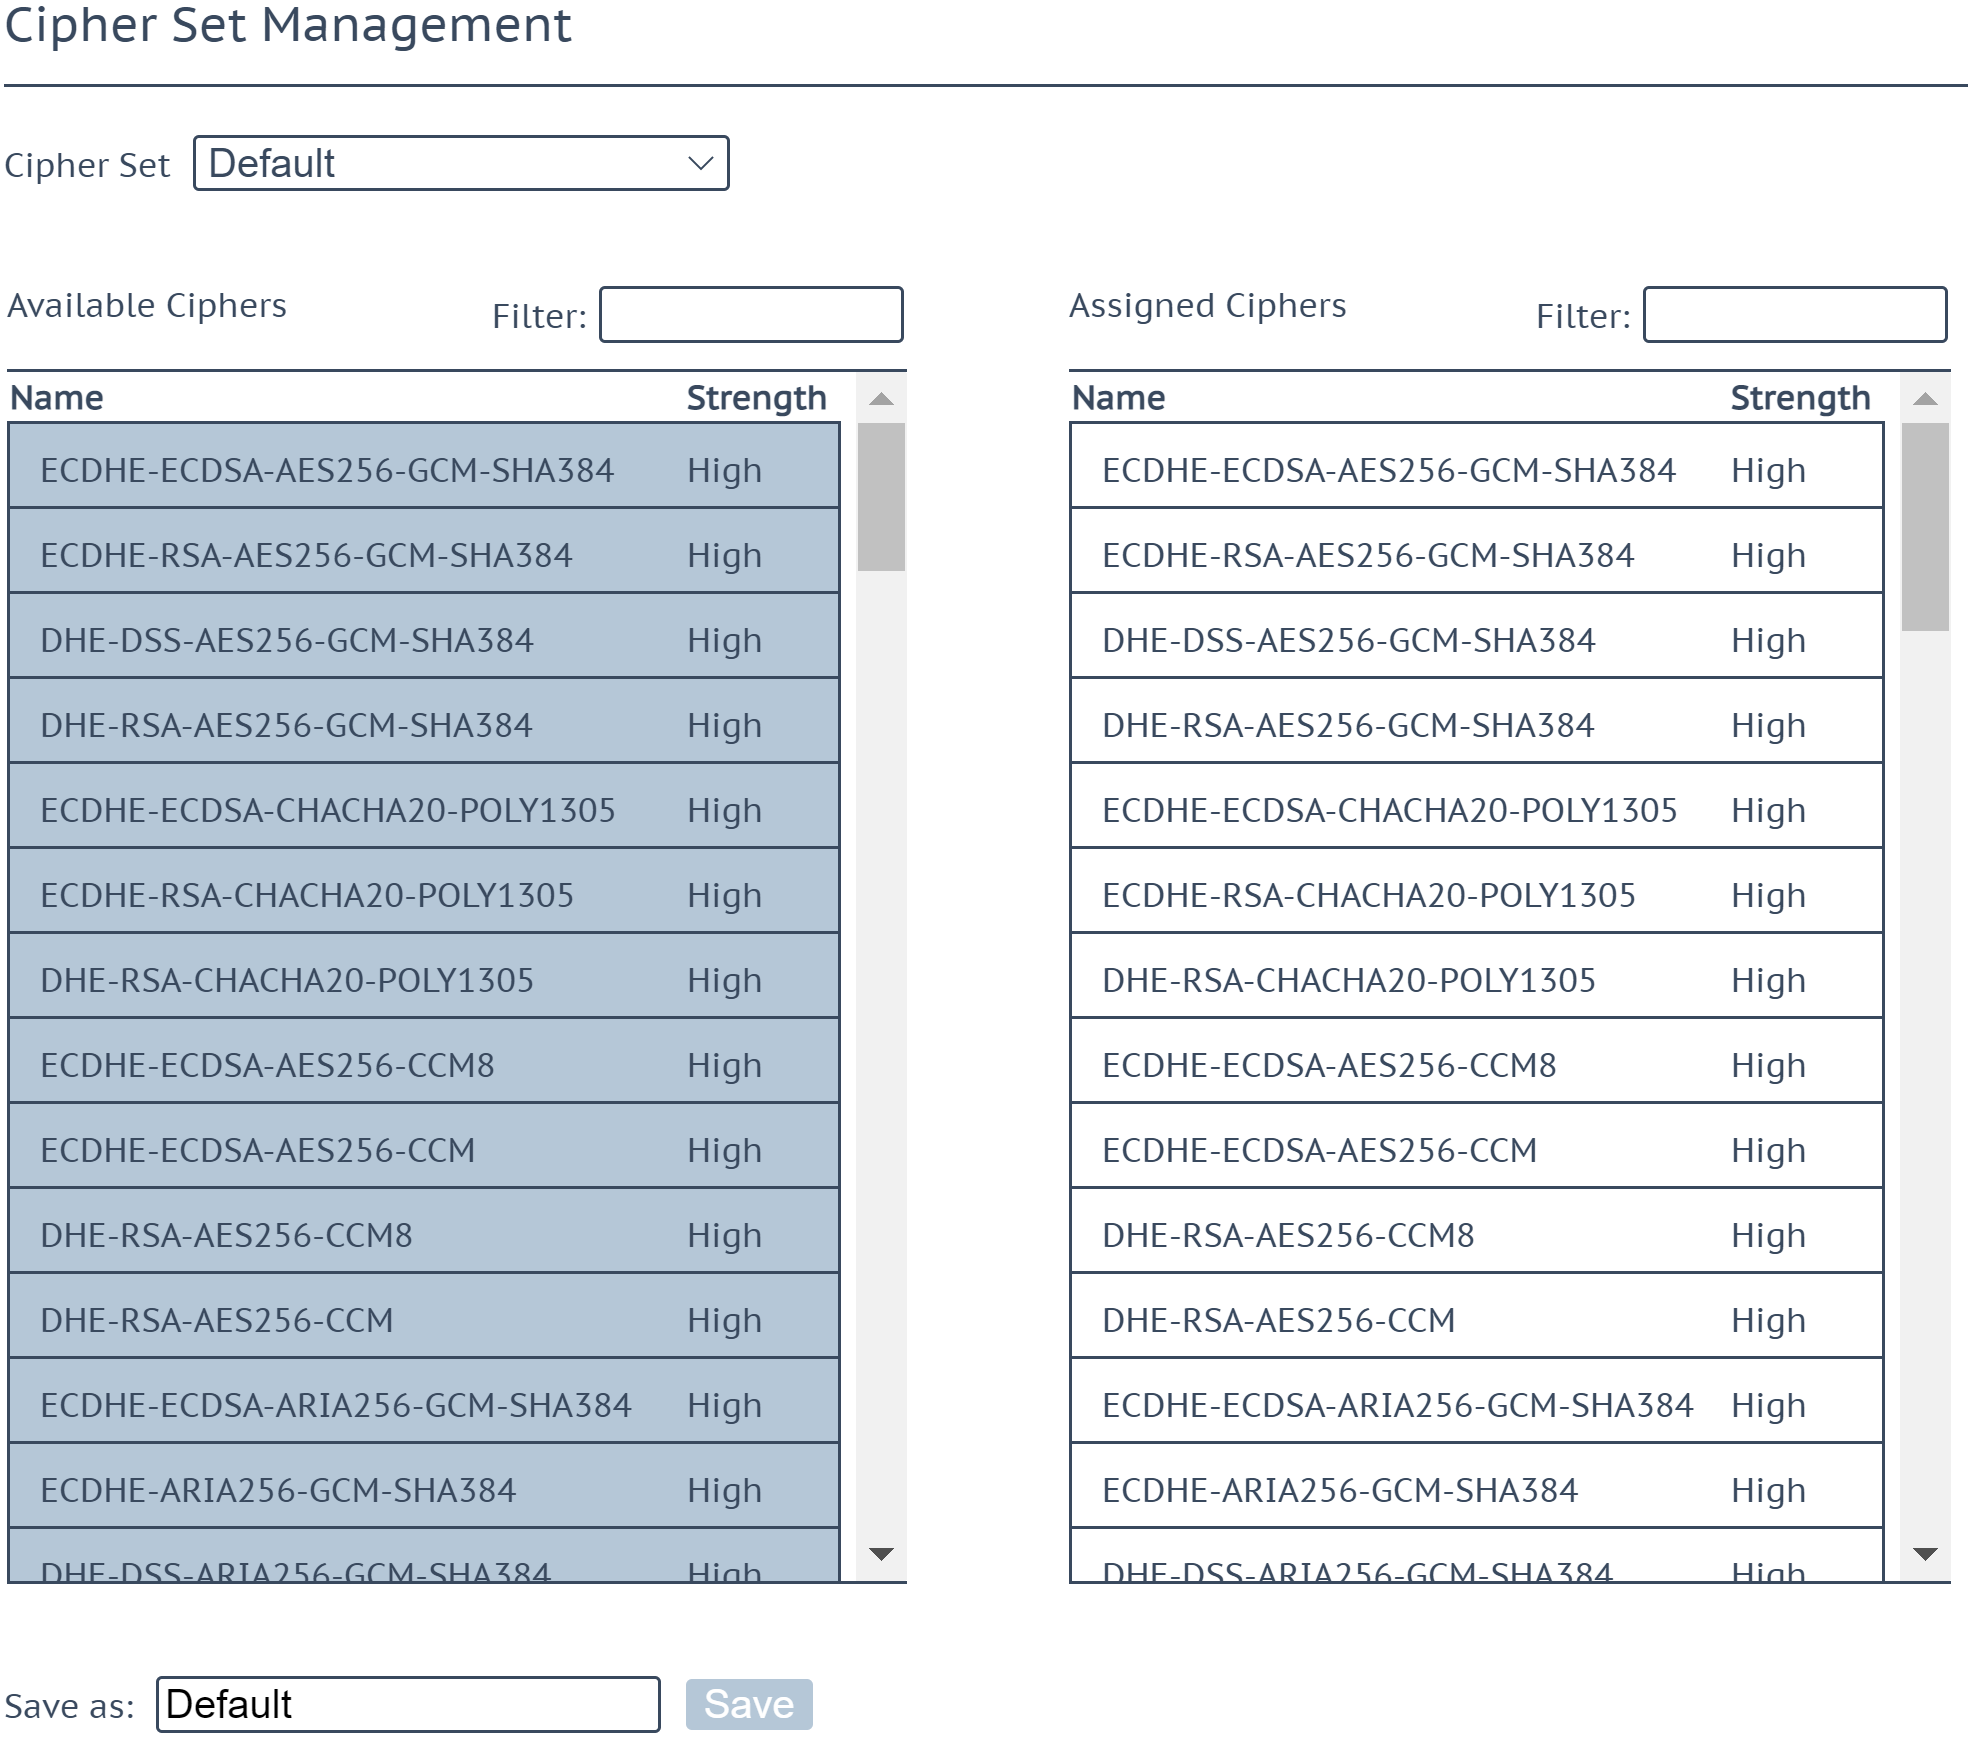
Task: Click Name column header in Assigned Ciphers
Action: pos(1119,398)
